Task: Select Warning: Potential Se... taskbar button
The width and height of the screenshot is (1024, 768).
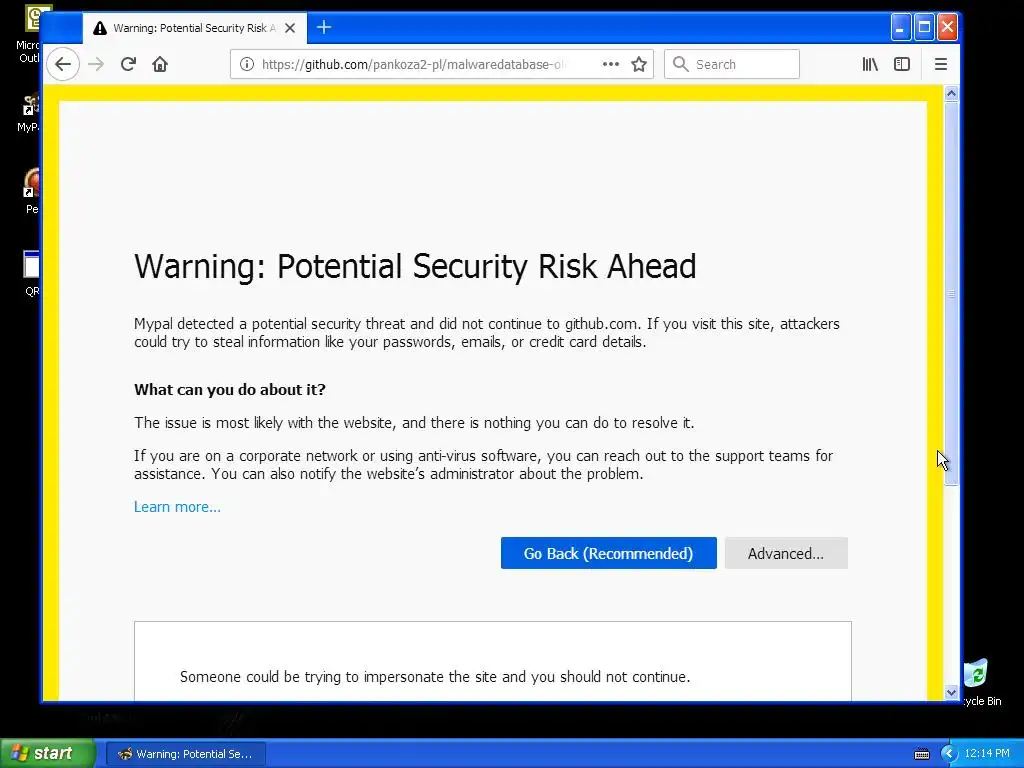Action: pyautogui.click(x=186, y=754)
